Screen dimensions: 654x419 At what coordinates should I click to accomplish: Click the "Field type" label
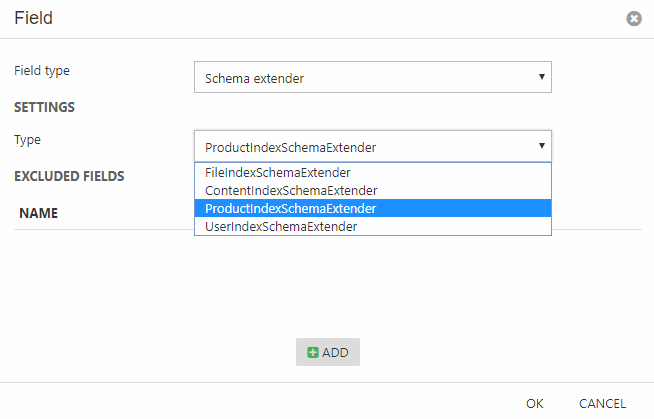tap(42, 71)
